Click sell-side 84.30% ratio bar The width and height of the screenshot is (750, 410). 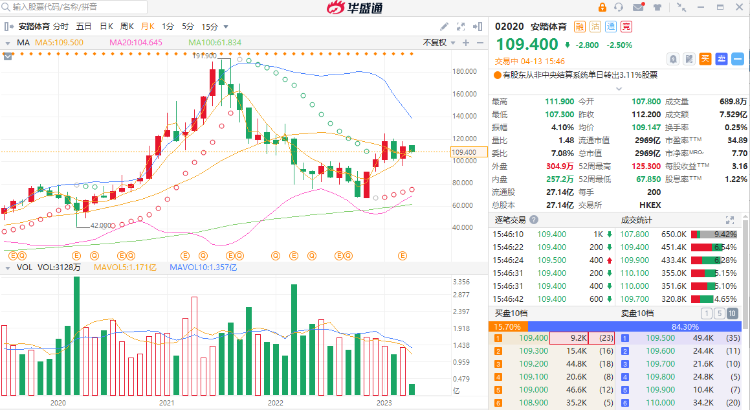tap(635, 327)
